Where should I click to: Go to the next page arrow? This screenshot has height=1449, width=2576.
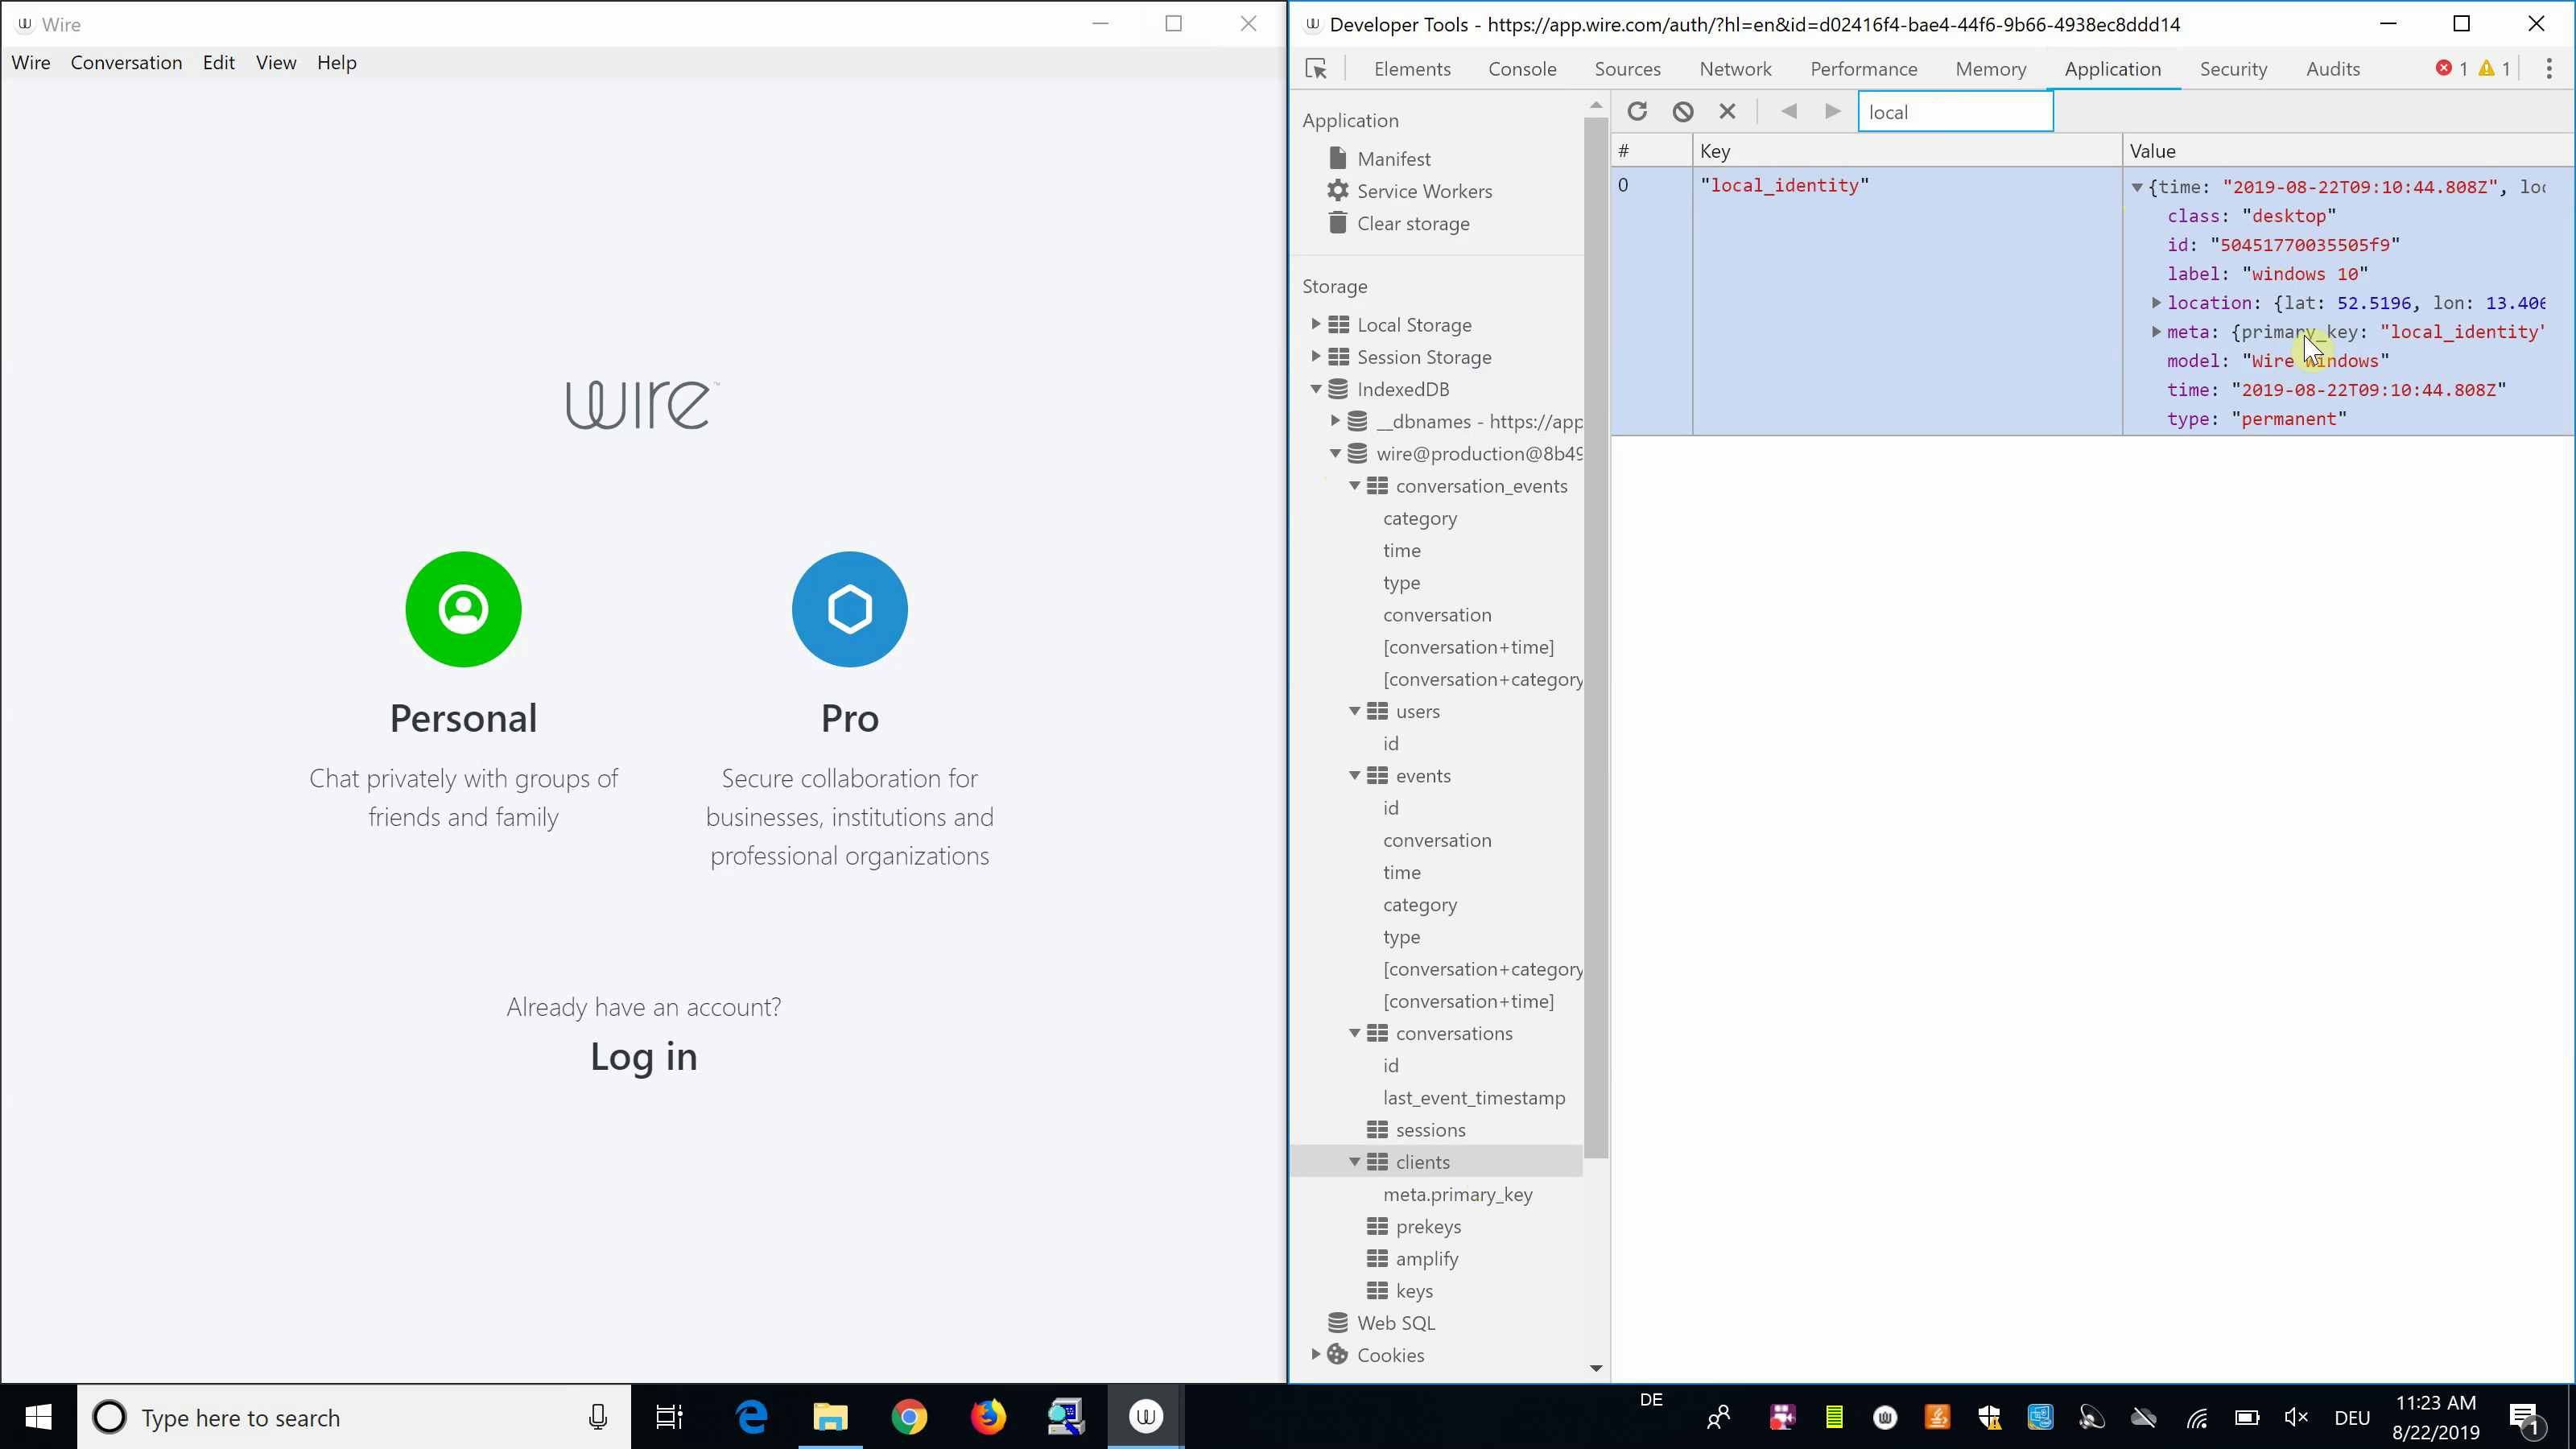pos(1832,111)
